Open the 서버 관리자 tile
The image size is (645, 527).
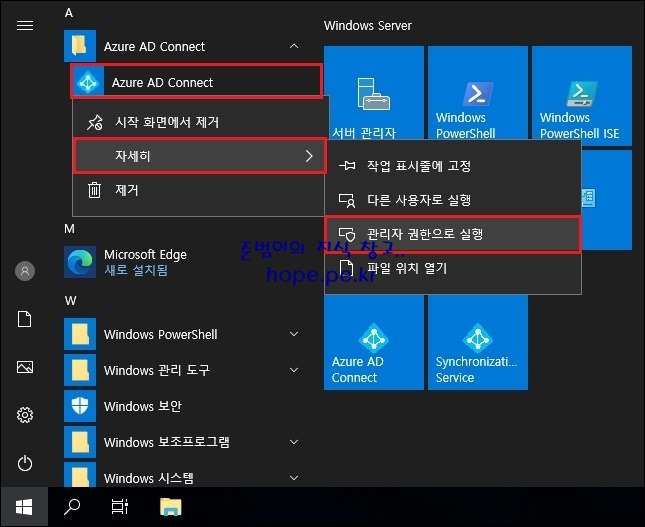[374, 93]
